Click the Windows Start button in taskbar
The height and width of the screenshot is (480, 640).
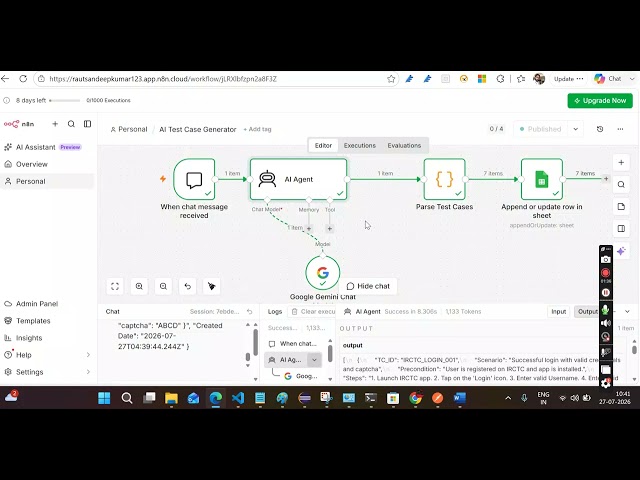click(104, 398)
